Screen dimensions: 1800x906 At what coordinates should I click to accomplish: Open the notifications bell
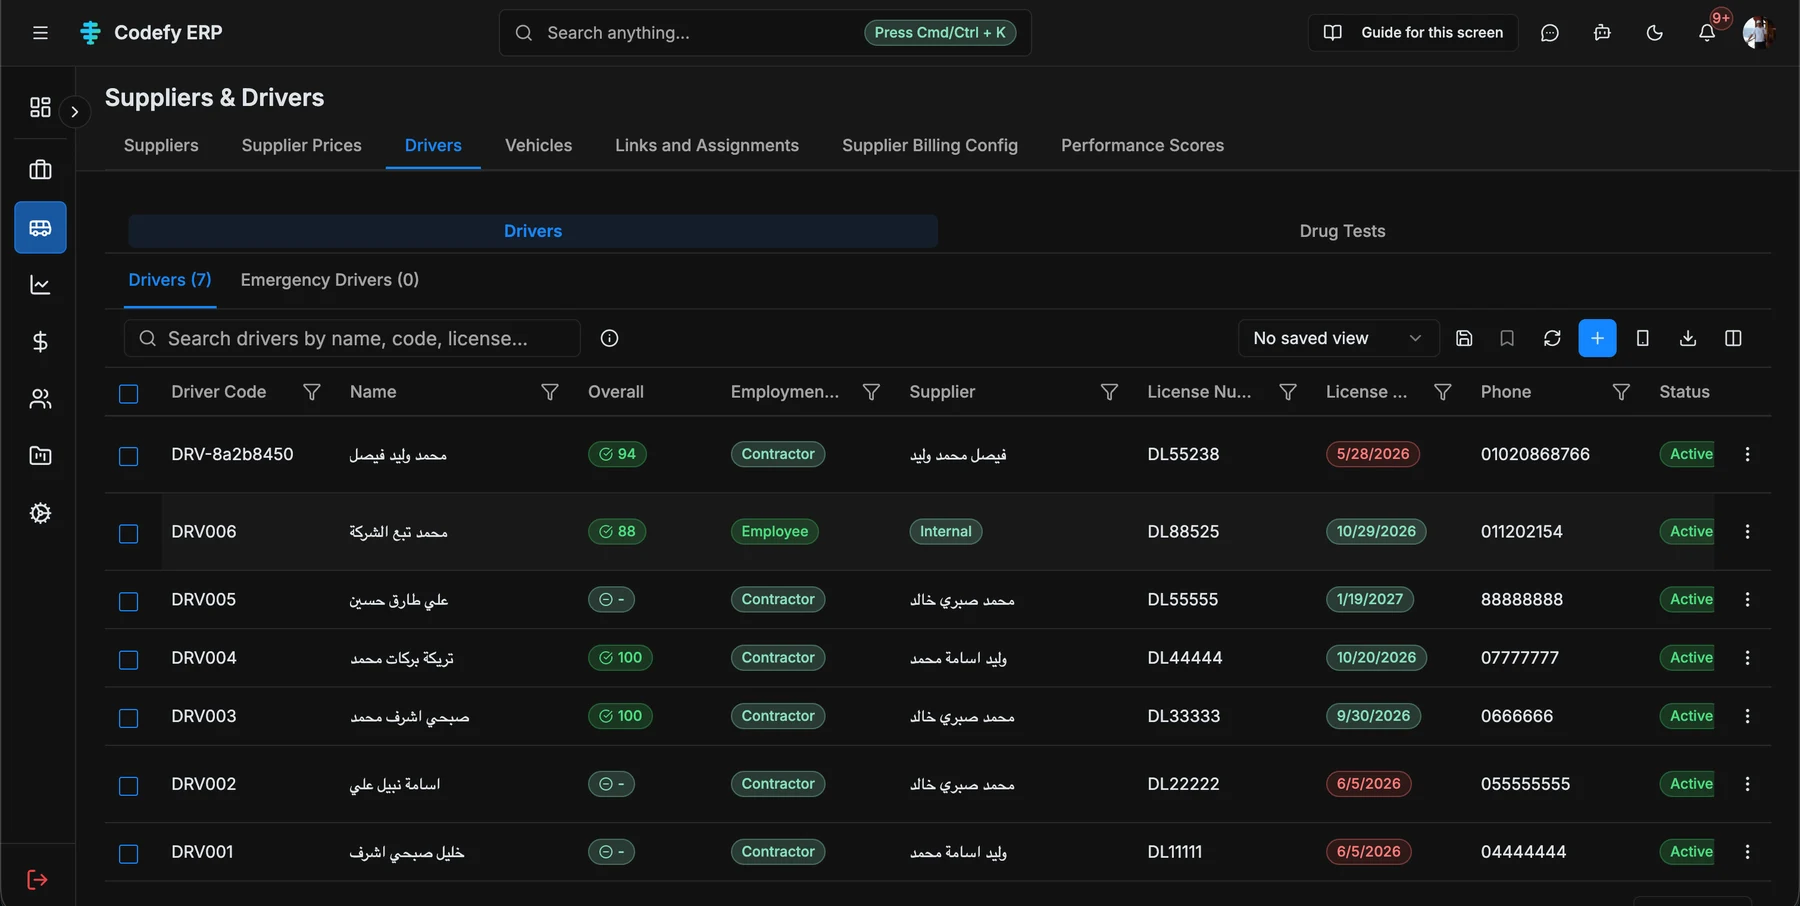pos(1707,33)
